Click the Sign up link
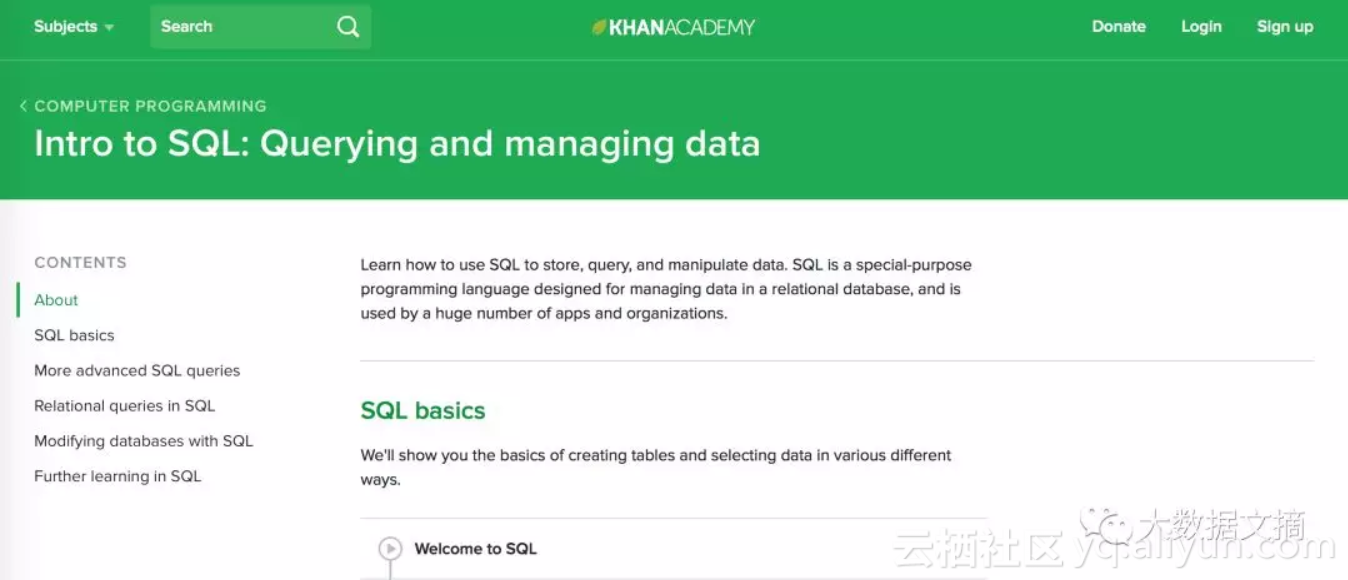 click(1284, 27)
